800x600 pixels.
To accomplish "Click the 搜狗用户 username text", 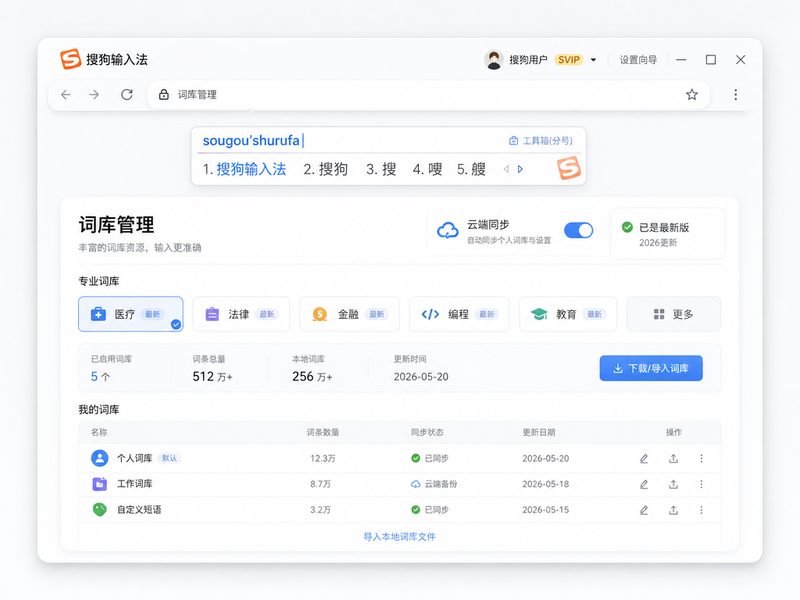I will (x=528, y=60).
